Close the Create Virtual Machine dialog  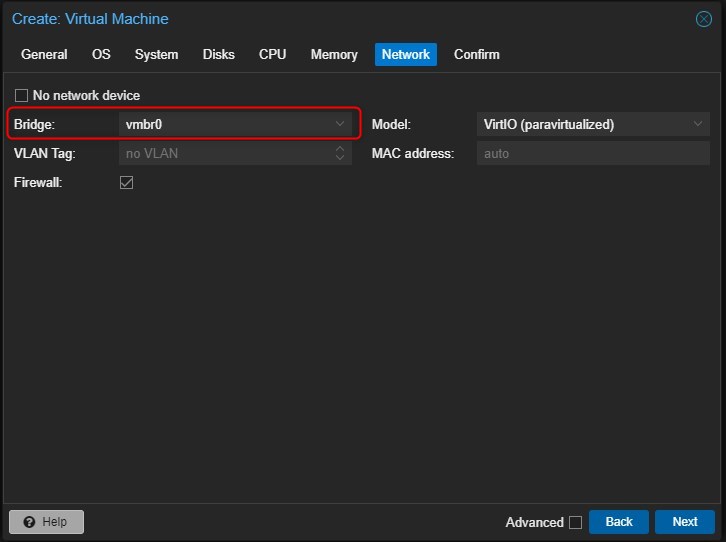click(703, 19)
